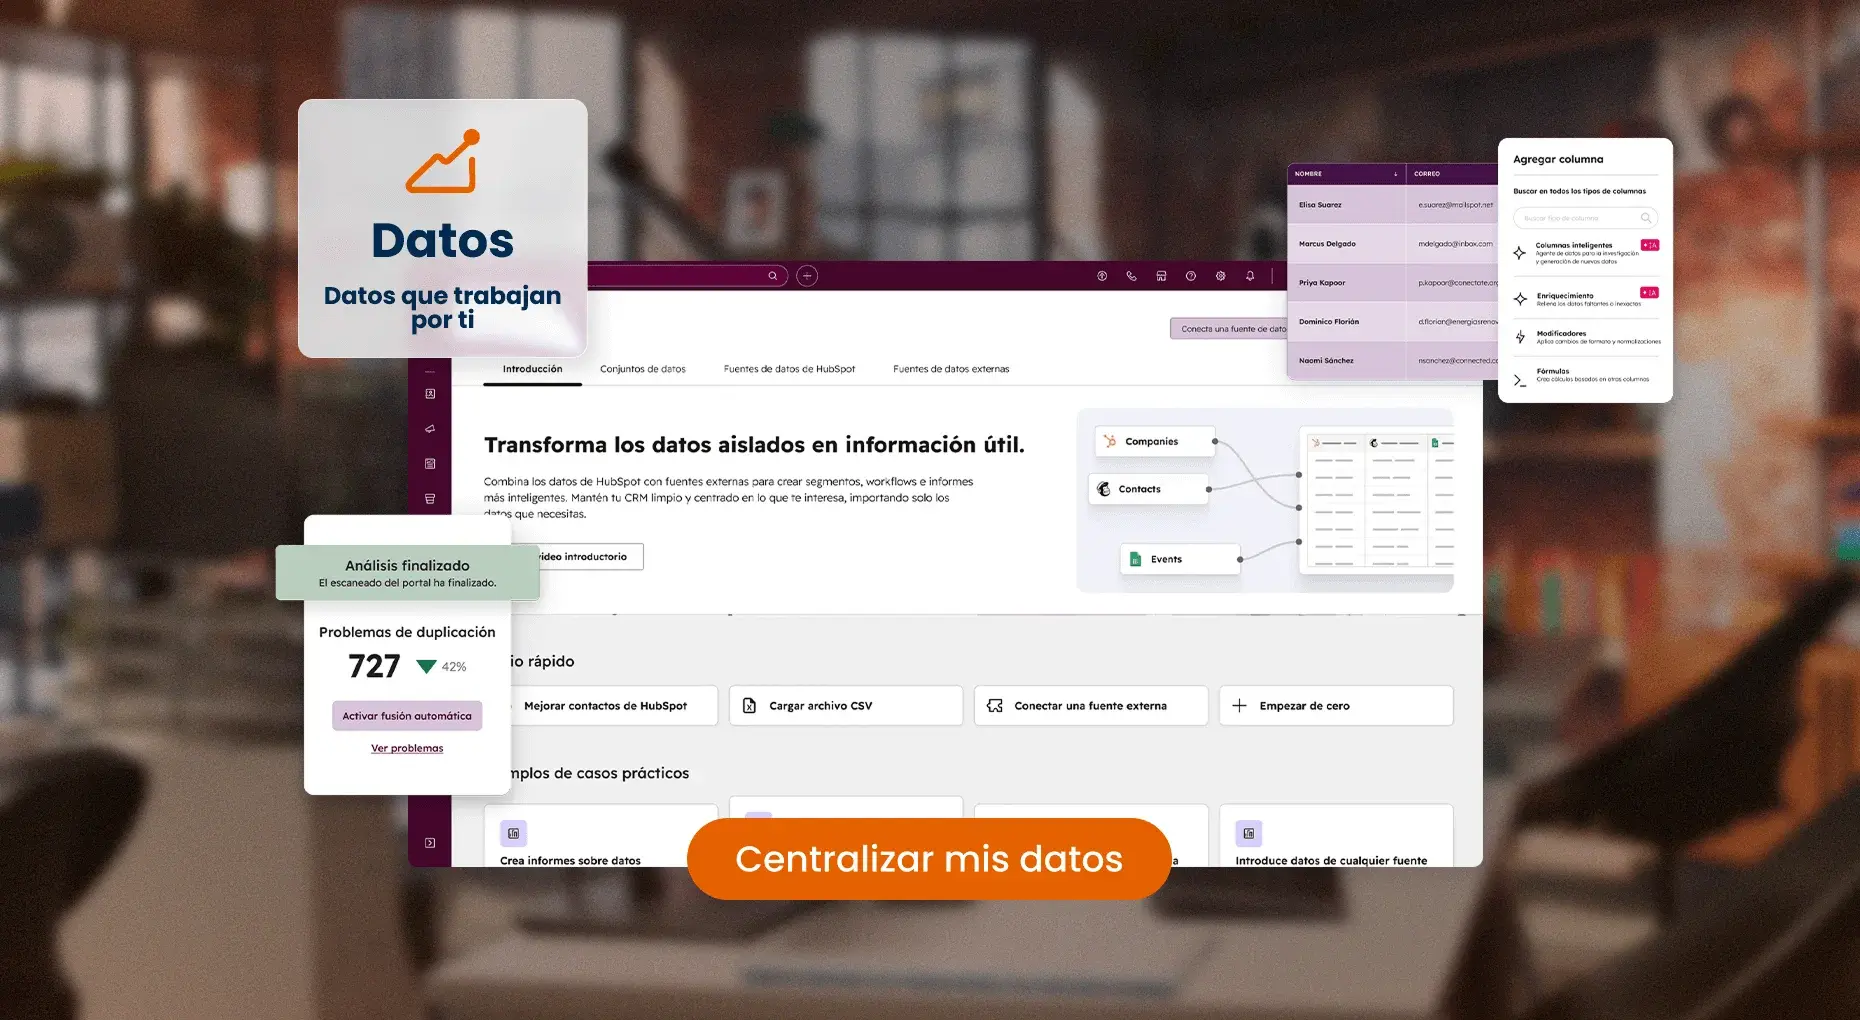Choose Cargar archivo CSV option

tap(845, 706)
